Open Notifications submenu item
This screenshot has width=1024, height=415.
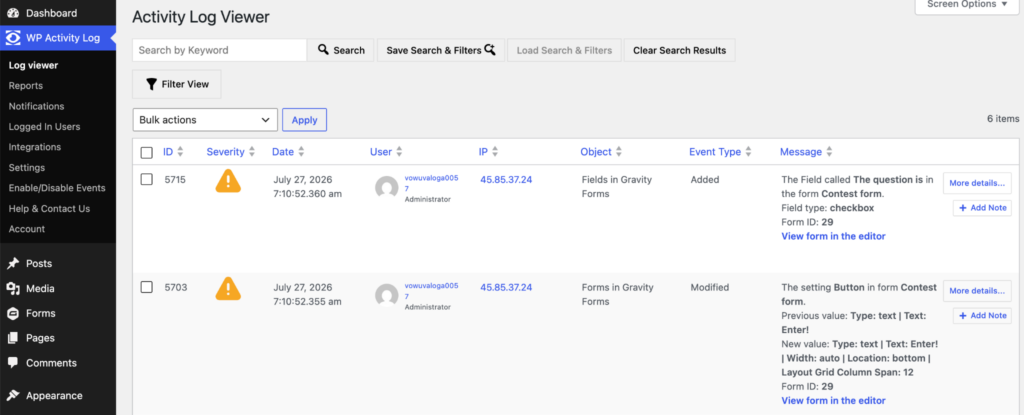pos(37,106)
